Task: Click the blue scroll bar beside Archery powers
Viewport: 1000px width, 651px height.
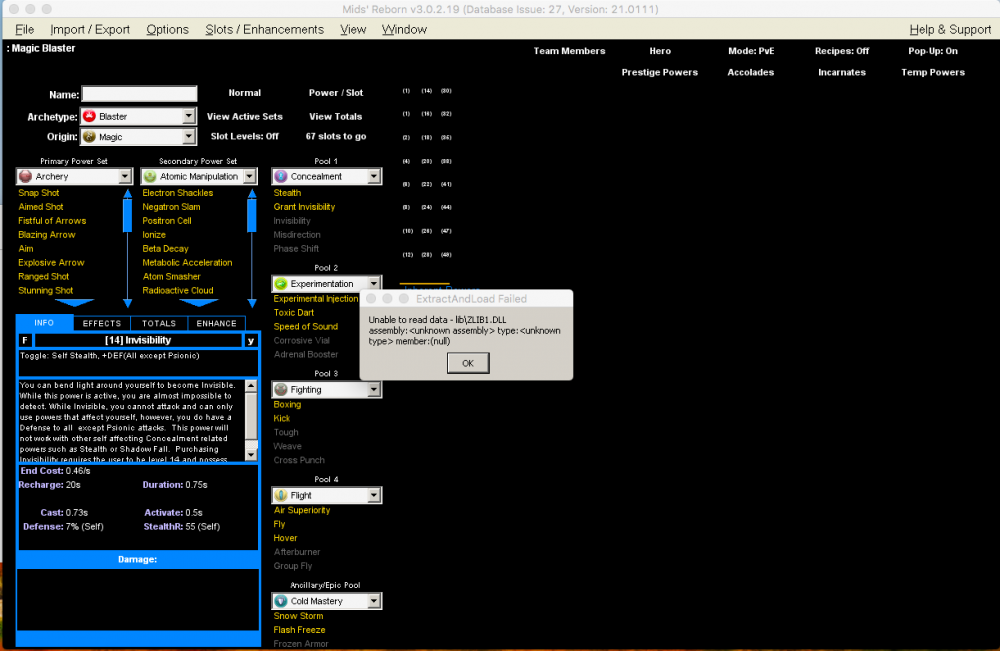Action: point(127,250)
